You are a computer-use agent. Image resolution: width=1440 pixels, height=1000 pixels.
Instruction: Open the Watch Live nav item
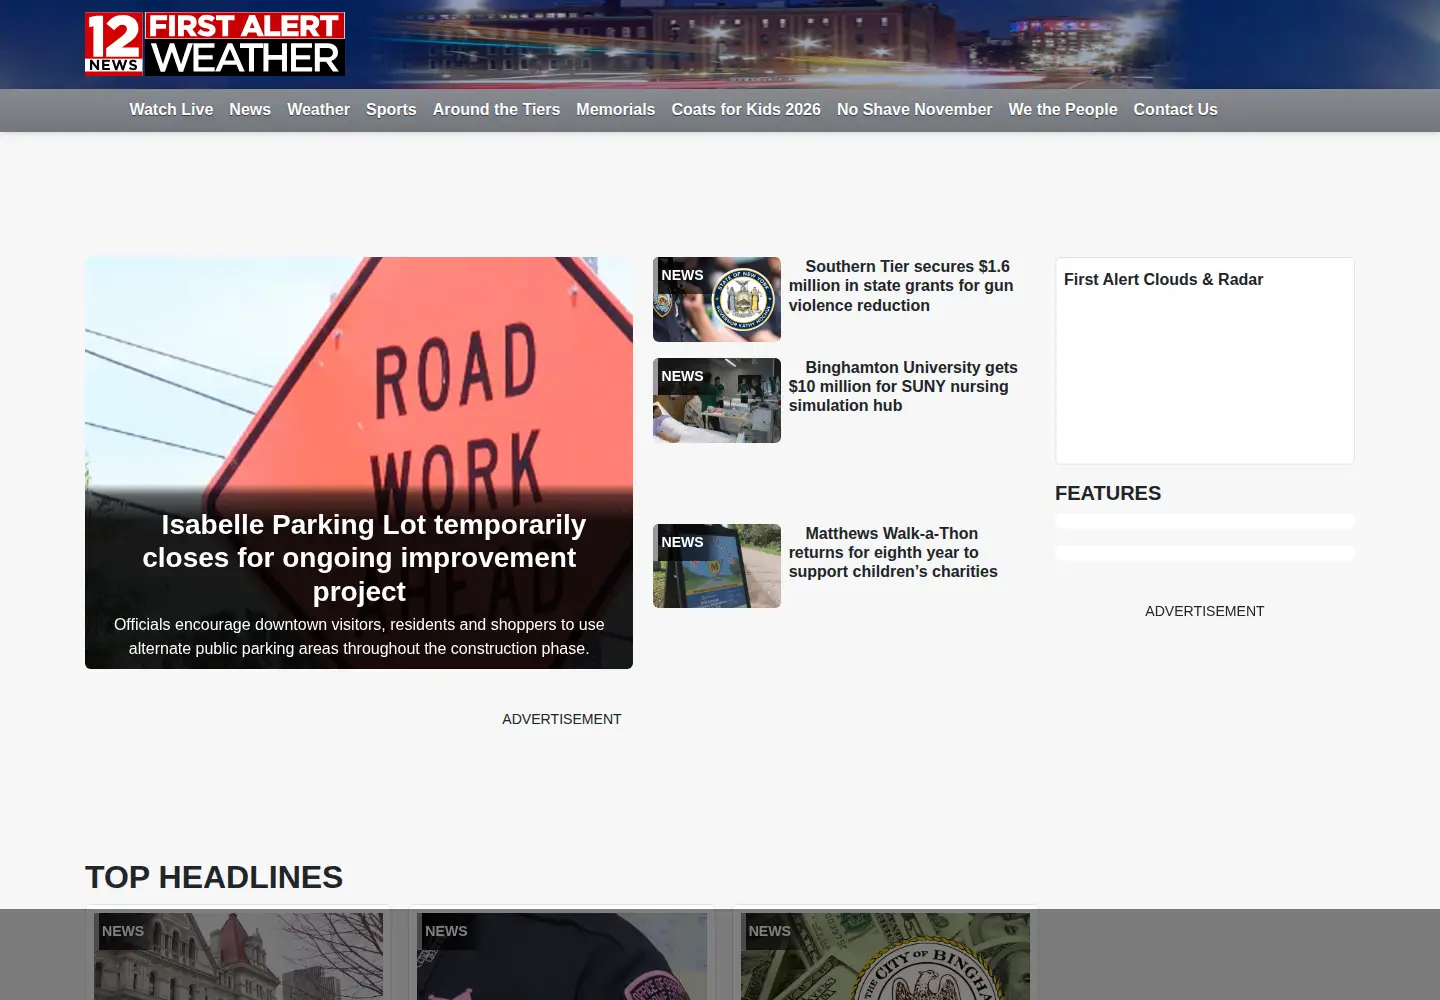171,109
